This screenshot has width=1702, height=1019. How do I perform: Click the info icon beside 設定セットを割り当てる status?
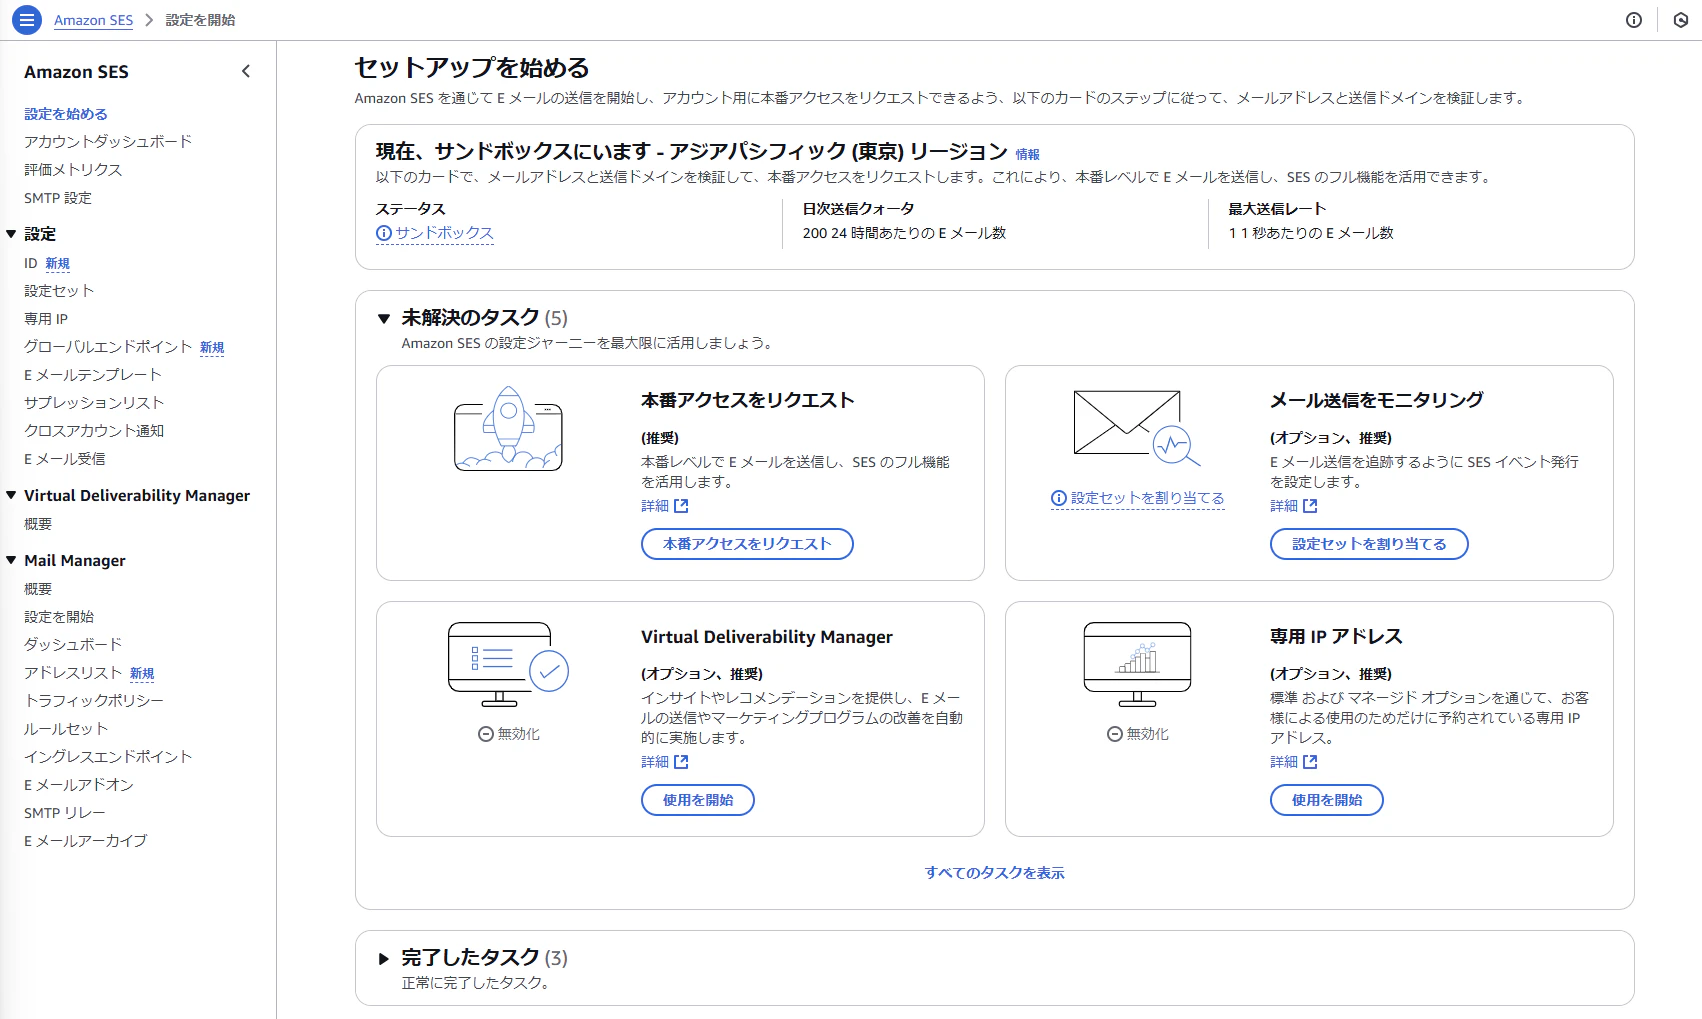(x=1059, y=498)
